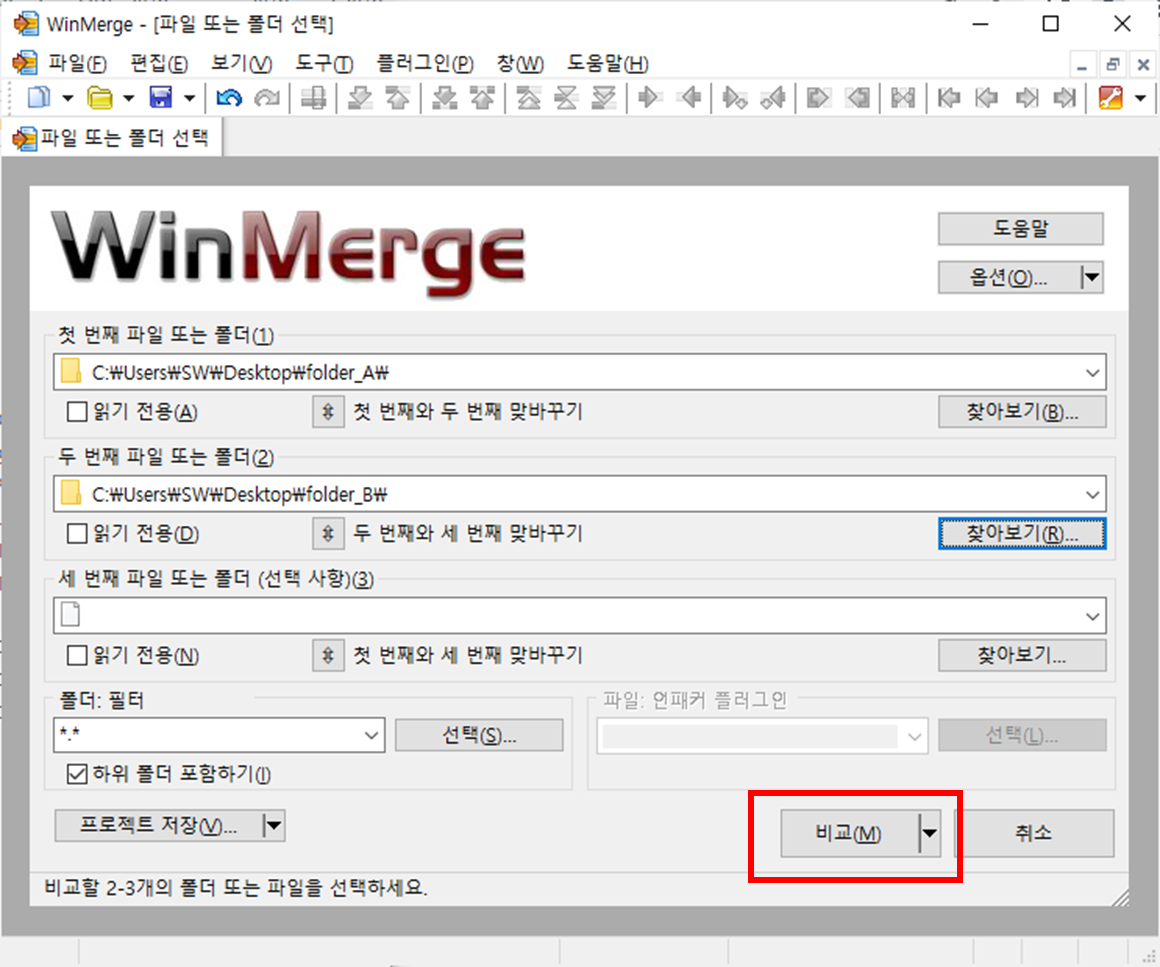The height and width of the screenshot is (967, 1160).
Task: Click the Copy left and advance icon
Action: (x=773, y=98)
